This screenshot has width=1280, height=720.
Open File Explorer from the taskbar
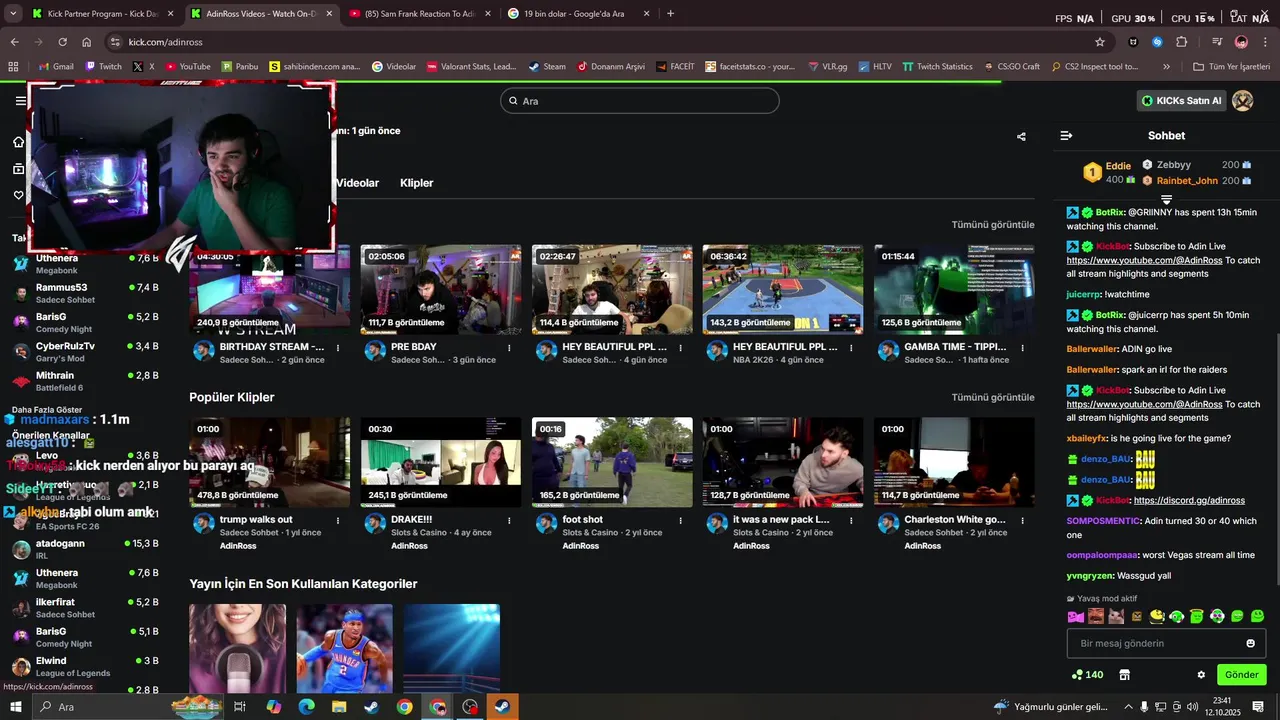339,707
